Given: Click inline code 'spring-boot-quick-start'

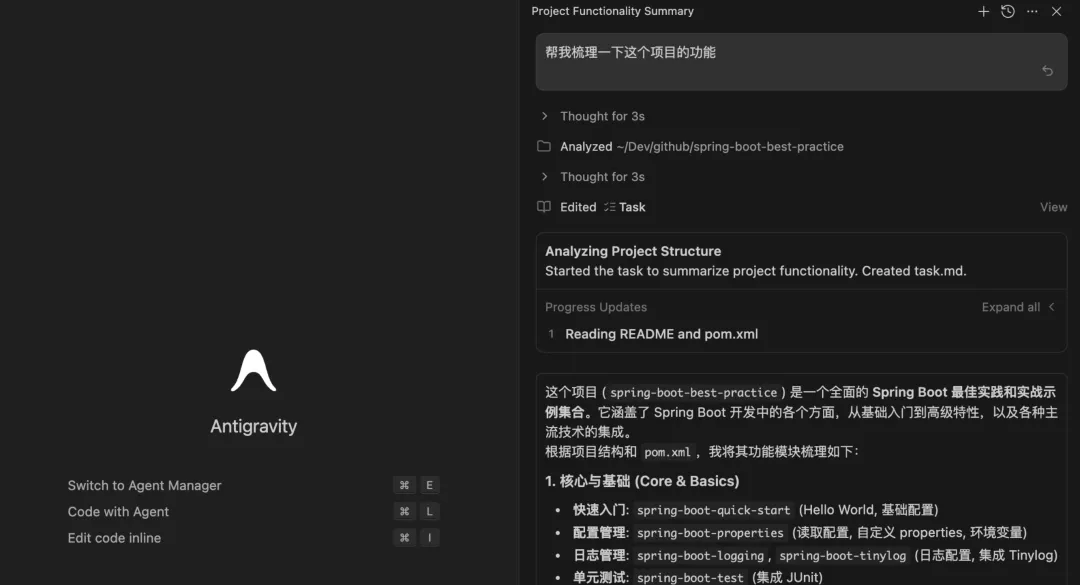Looking at the screenshot, I should pyautogui.click(x=714, y=511).
